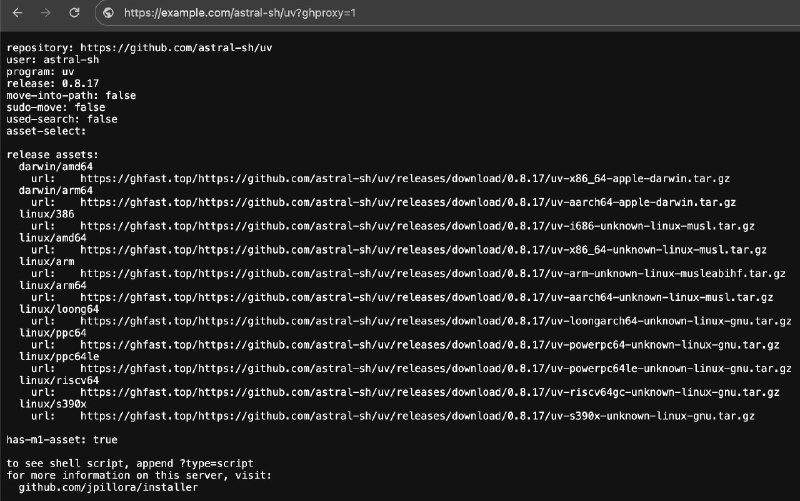Click the powerpc64-unknown-linux-gnu download URL
This screenshot has height=501, width=800.
pos(430,345)
